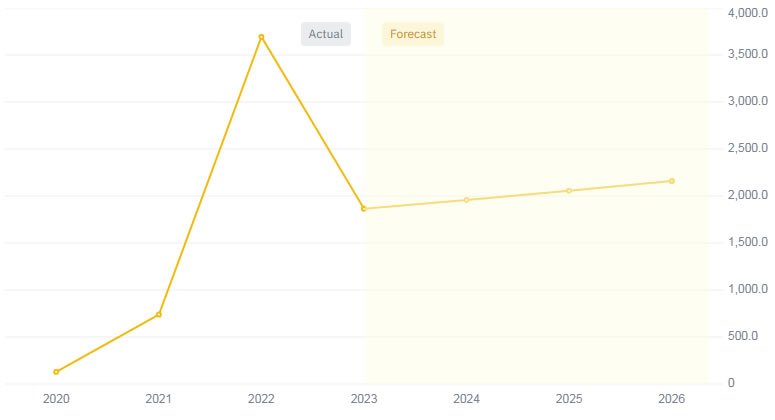
Task: Select the 2021 data point marker
Action: click(x=159, y=314)
